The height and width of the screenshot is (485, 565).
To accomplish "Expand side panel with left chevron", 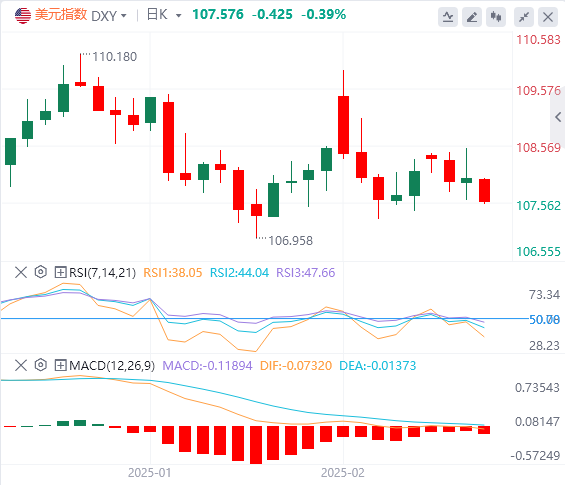I will (x=558, y=117).
